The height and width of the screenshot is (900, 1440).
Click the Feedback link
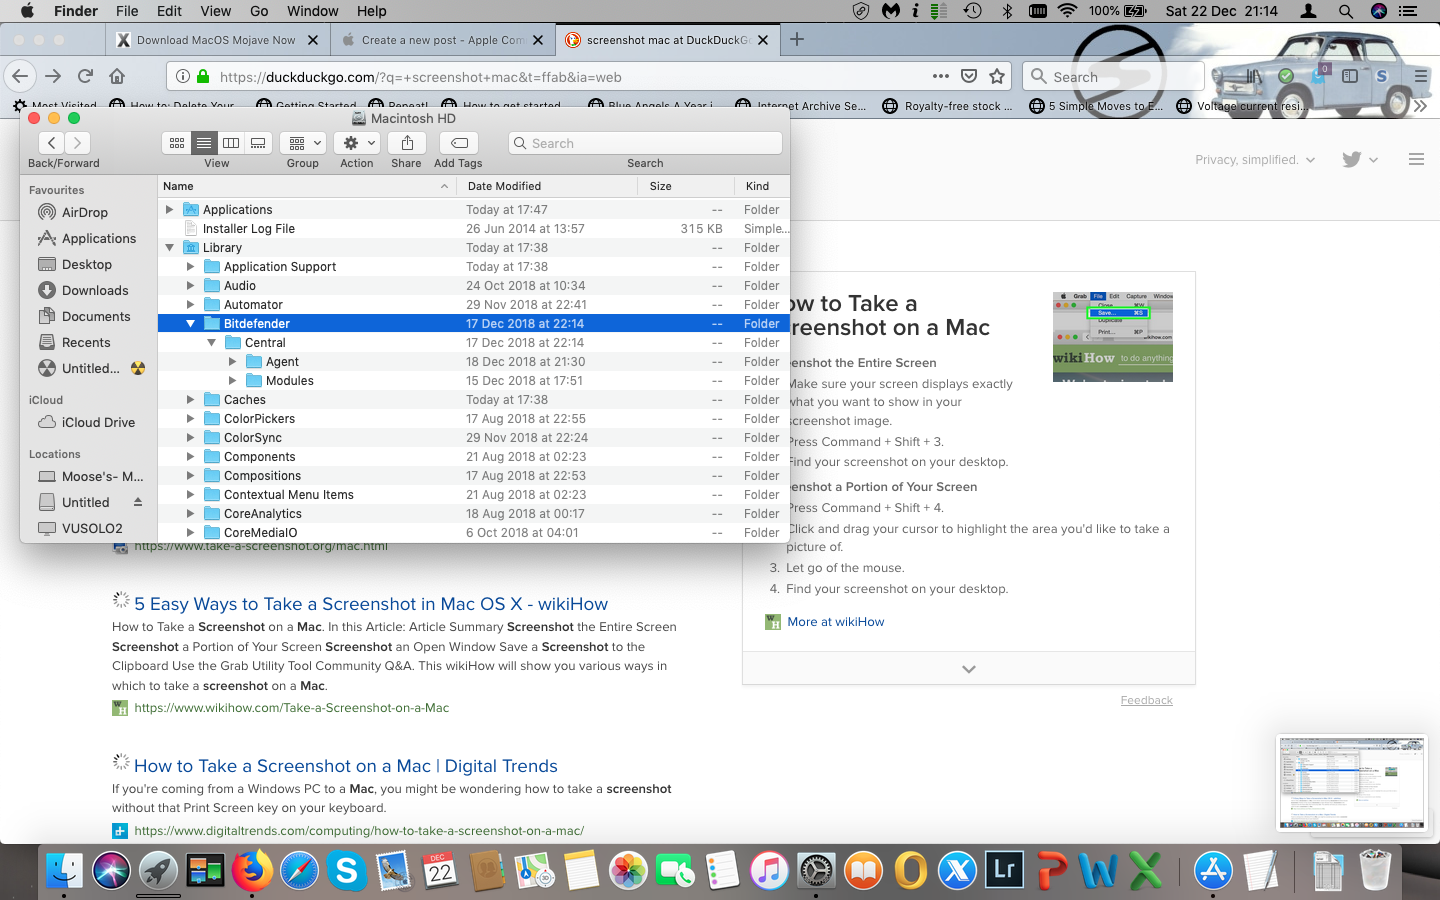tap(1146, 700)
